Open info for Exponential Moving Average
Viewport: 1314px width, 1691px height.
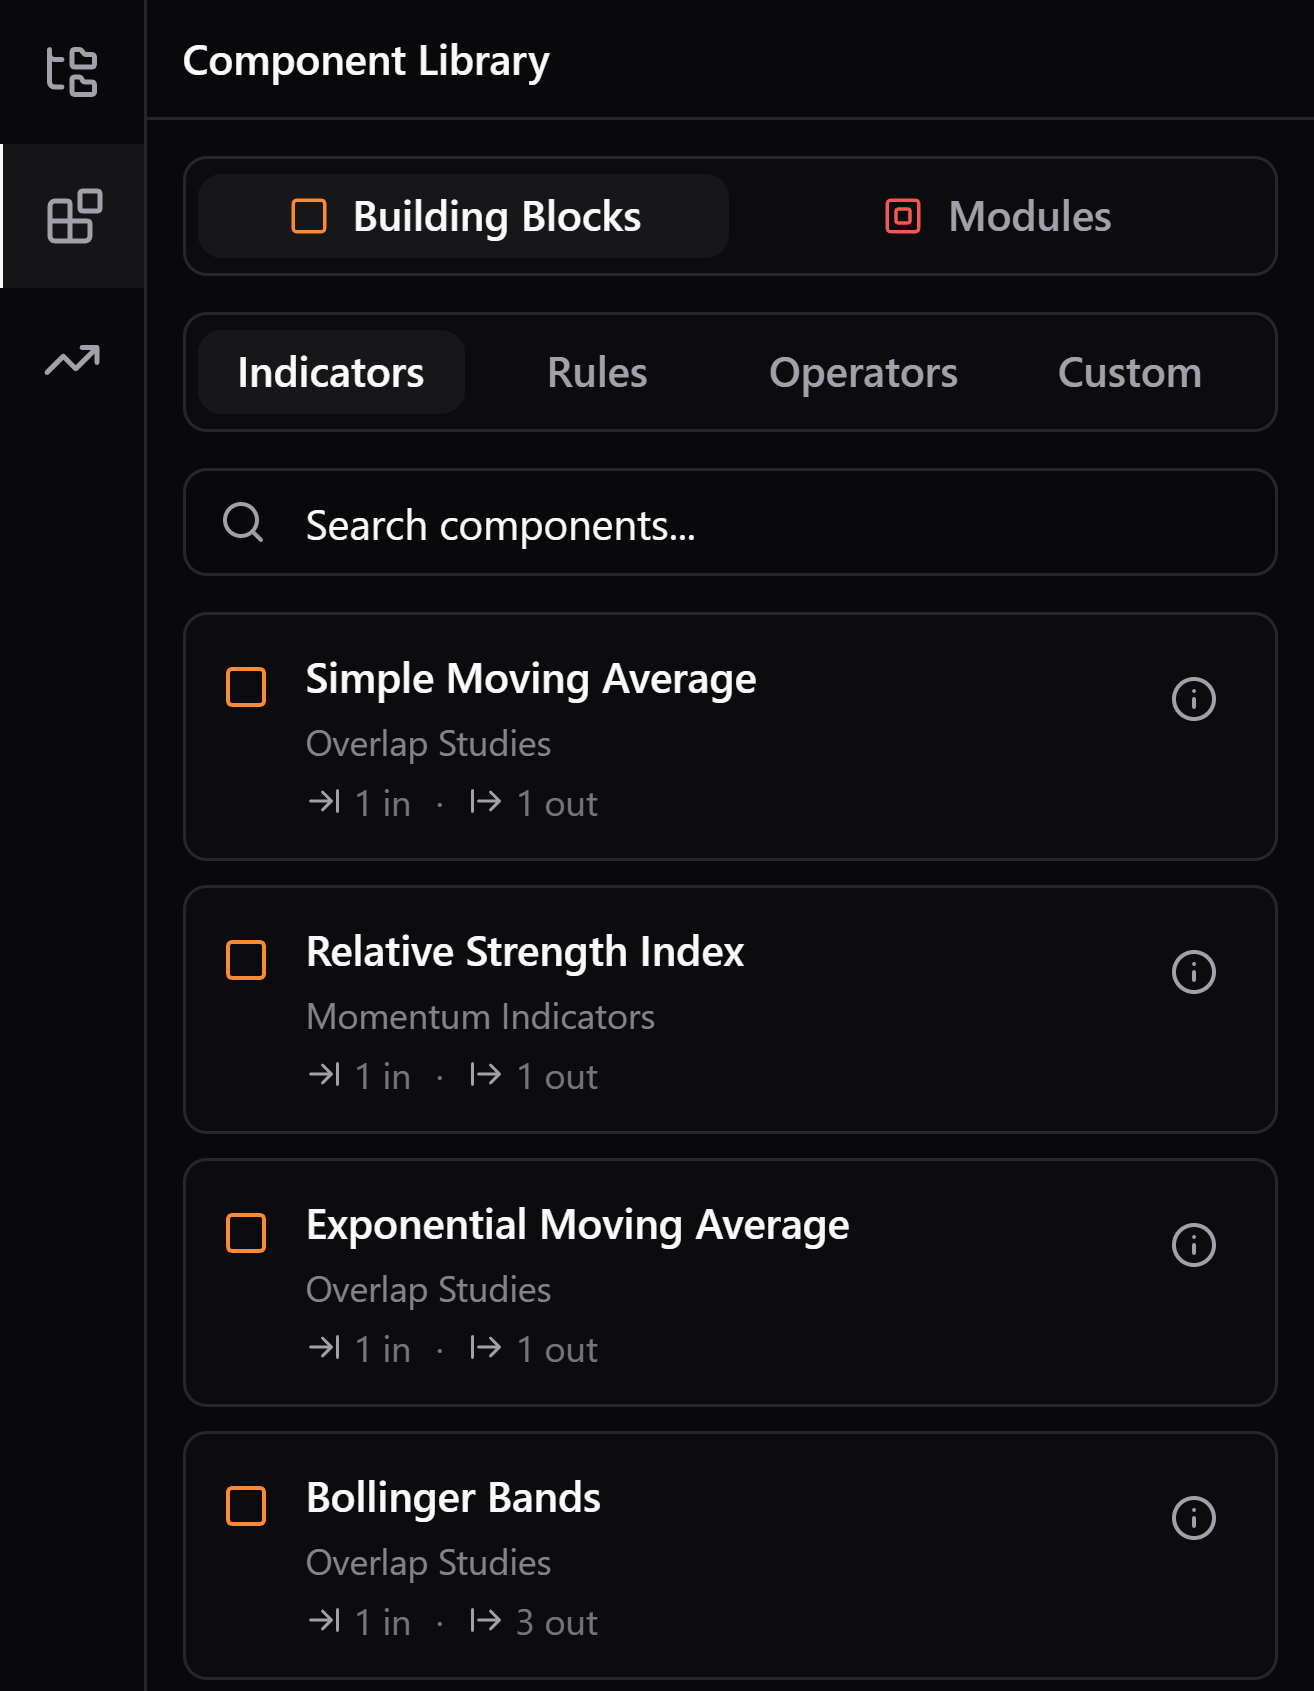click(x=1193, y=1245)
